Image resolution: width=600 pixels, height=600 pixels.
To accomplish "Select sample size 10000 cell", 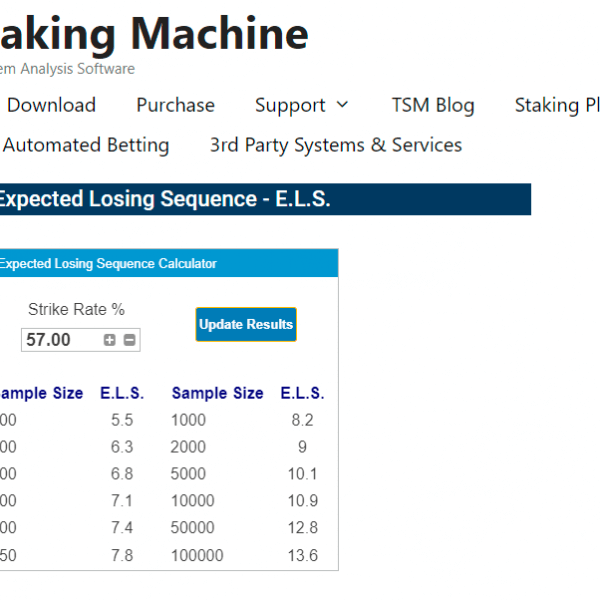I will click(x=192, y=501).
